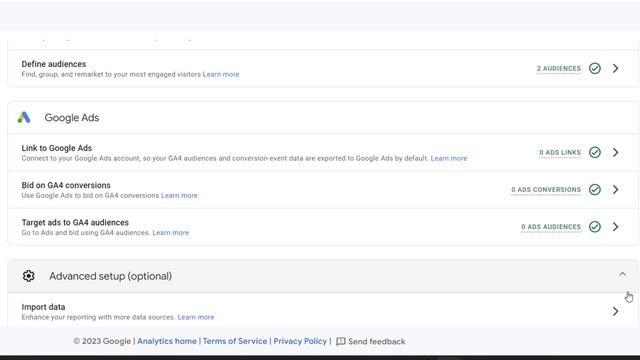Collapse the Advanced setup (optional) section
The height and width of the screenshot is (360, 640).
point(622,274)
